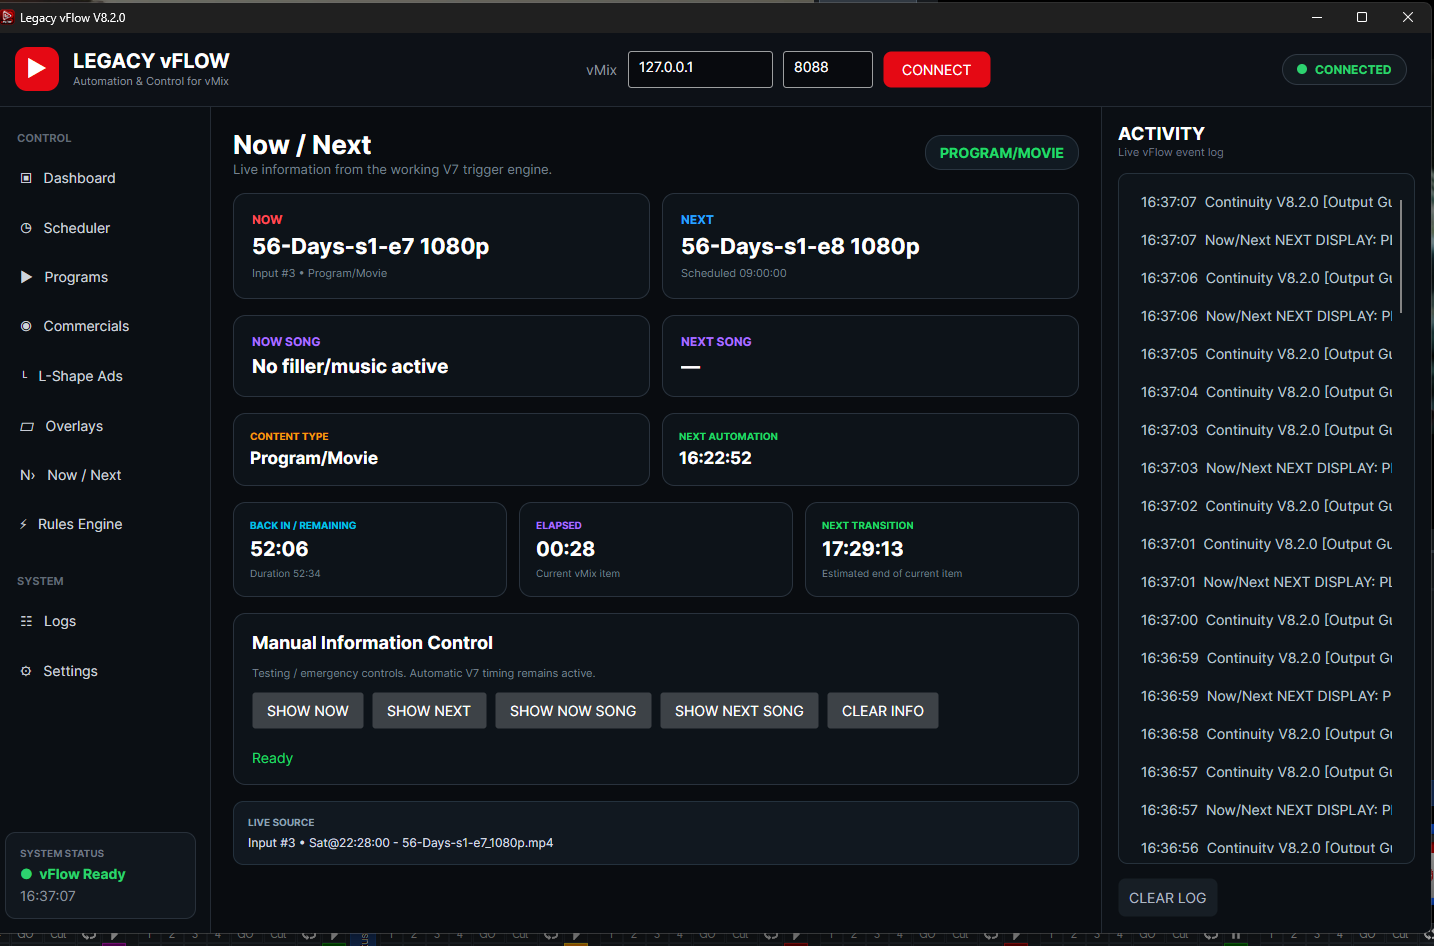The height and width of the screenshot is (946, 1434).
Task: Click the Now / Next sidebar icon
Action: pos(28,475)
